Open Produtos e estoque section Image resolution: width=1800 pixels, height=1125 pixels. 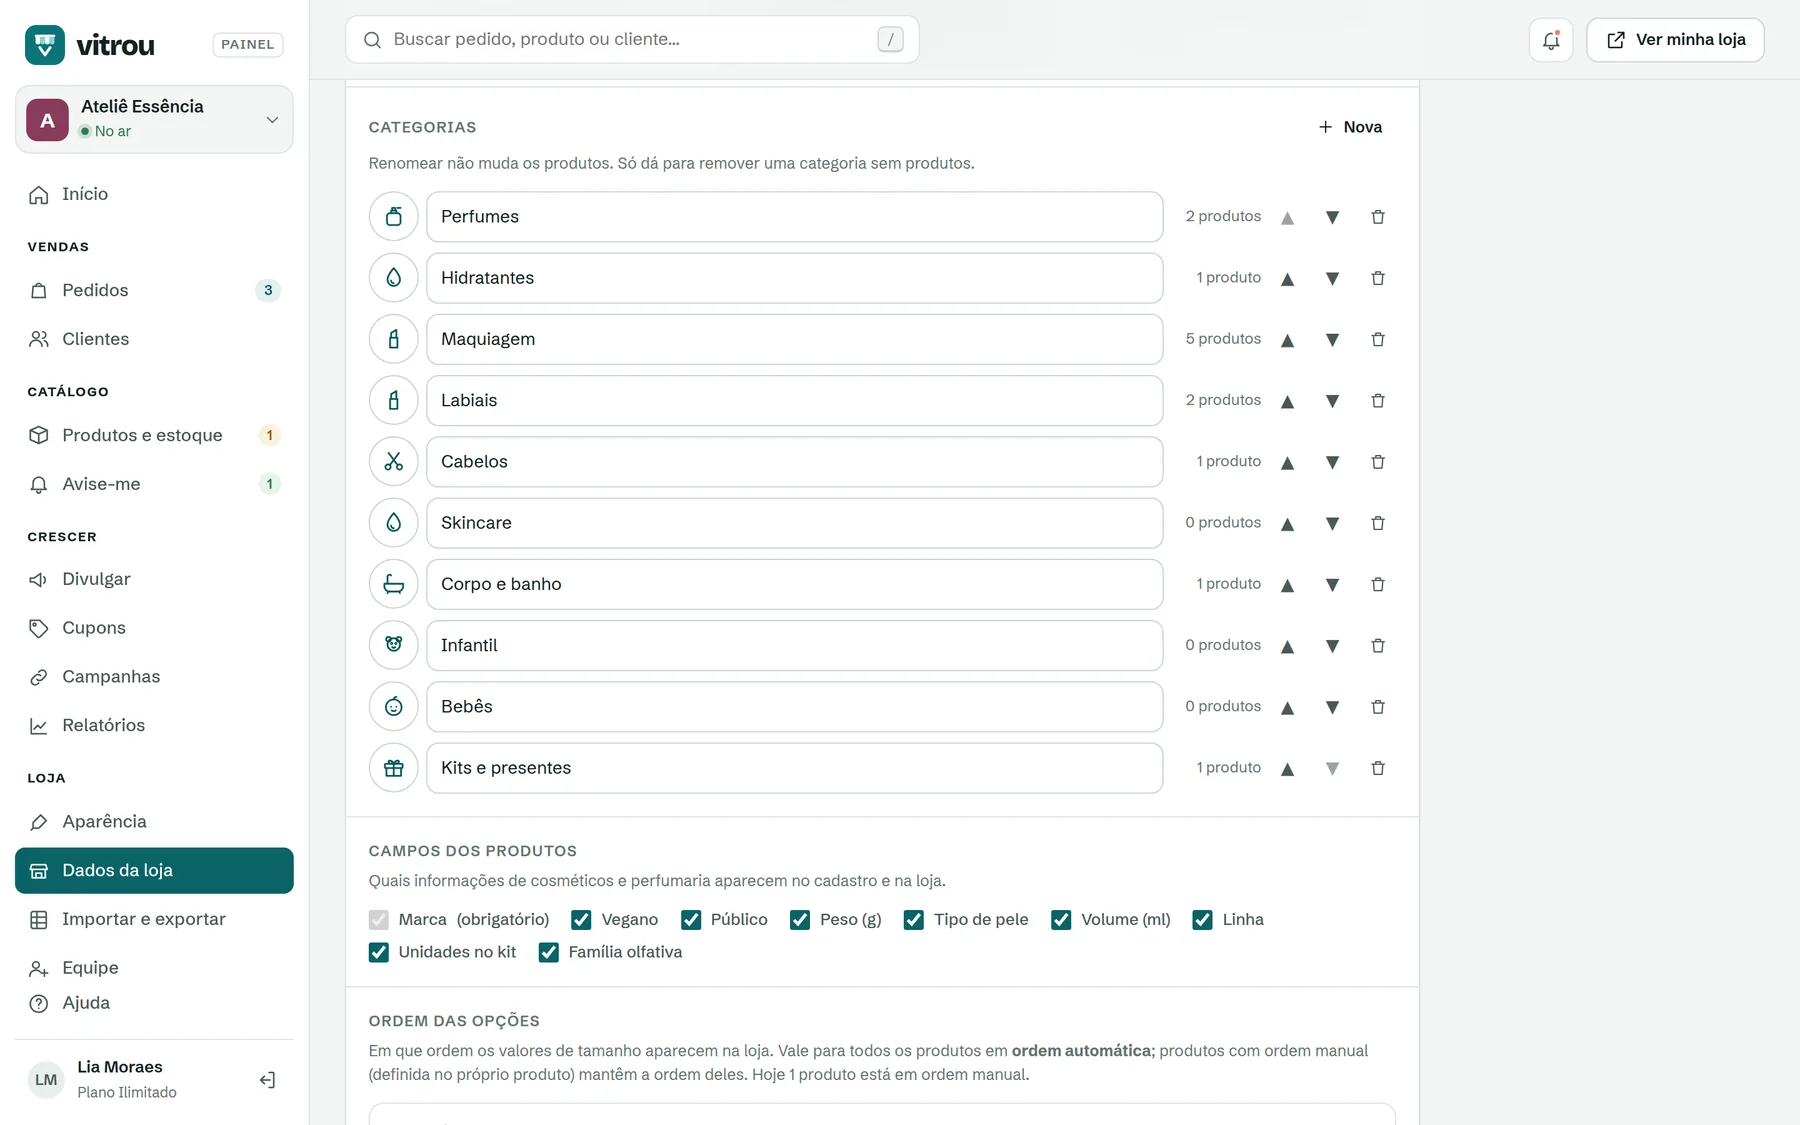[154, 435]
